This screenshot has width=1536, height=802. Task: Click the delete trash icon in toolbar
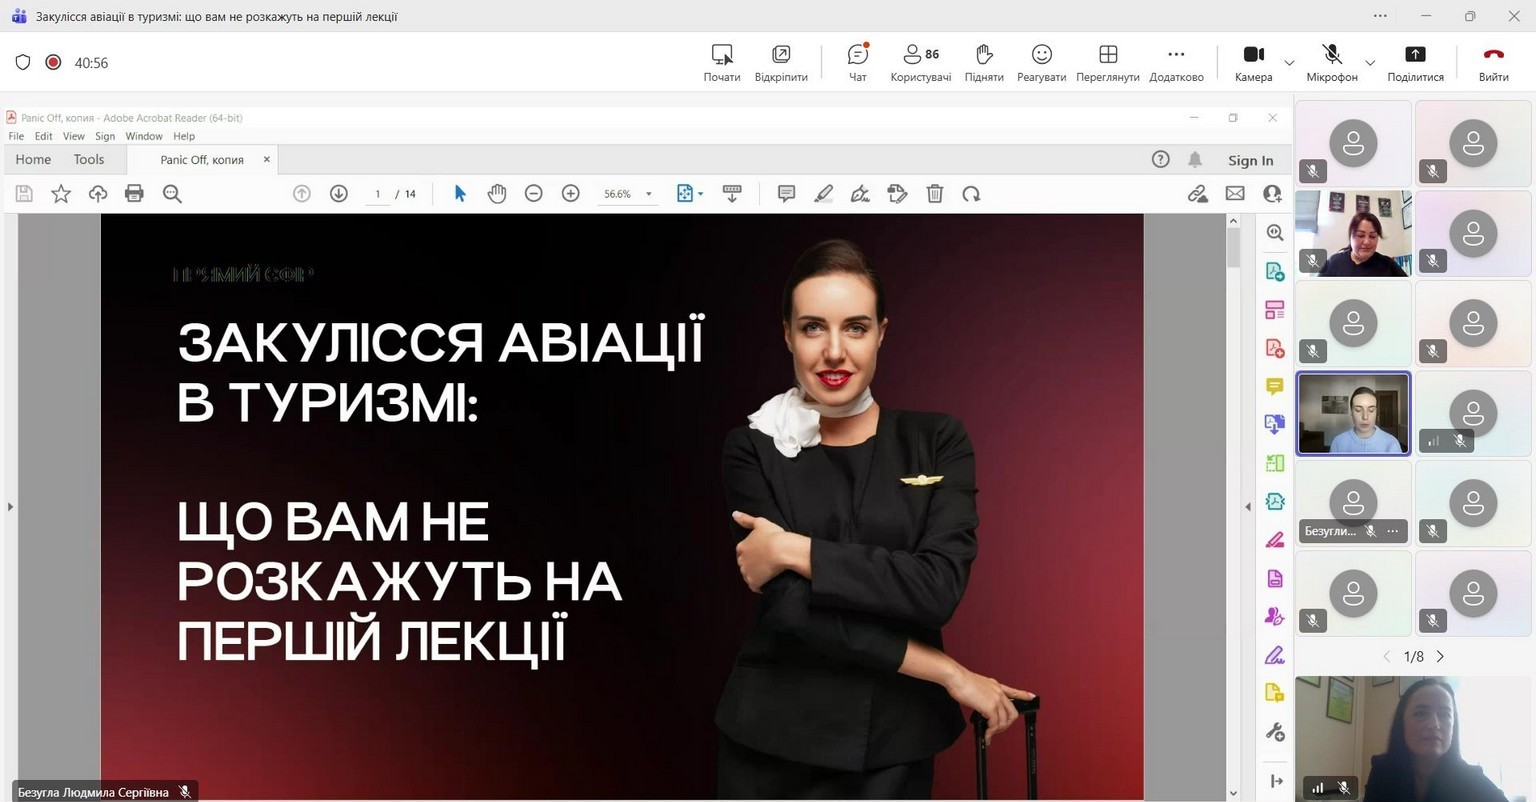coord(935,194)
